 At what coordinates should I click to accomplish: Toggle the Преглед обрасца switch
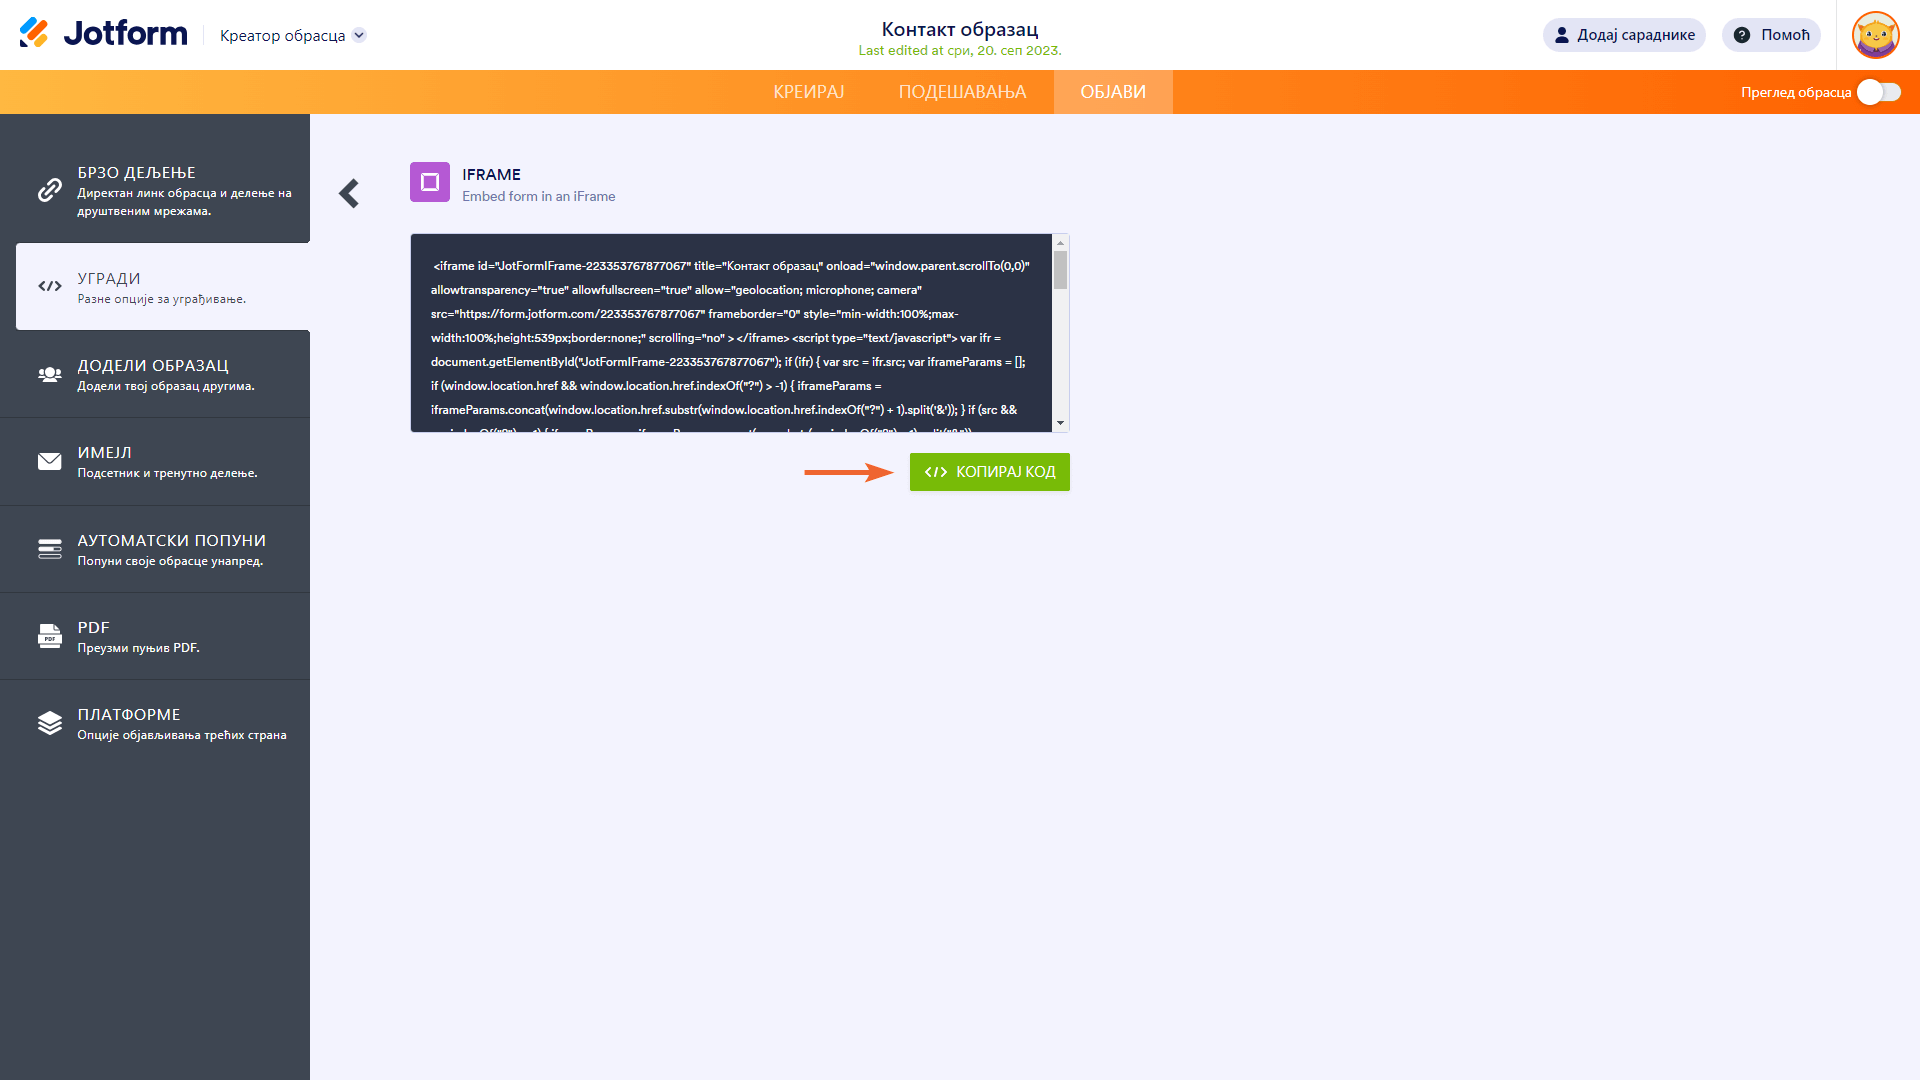1878,92
